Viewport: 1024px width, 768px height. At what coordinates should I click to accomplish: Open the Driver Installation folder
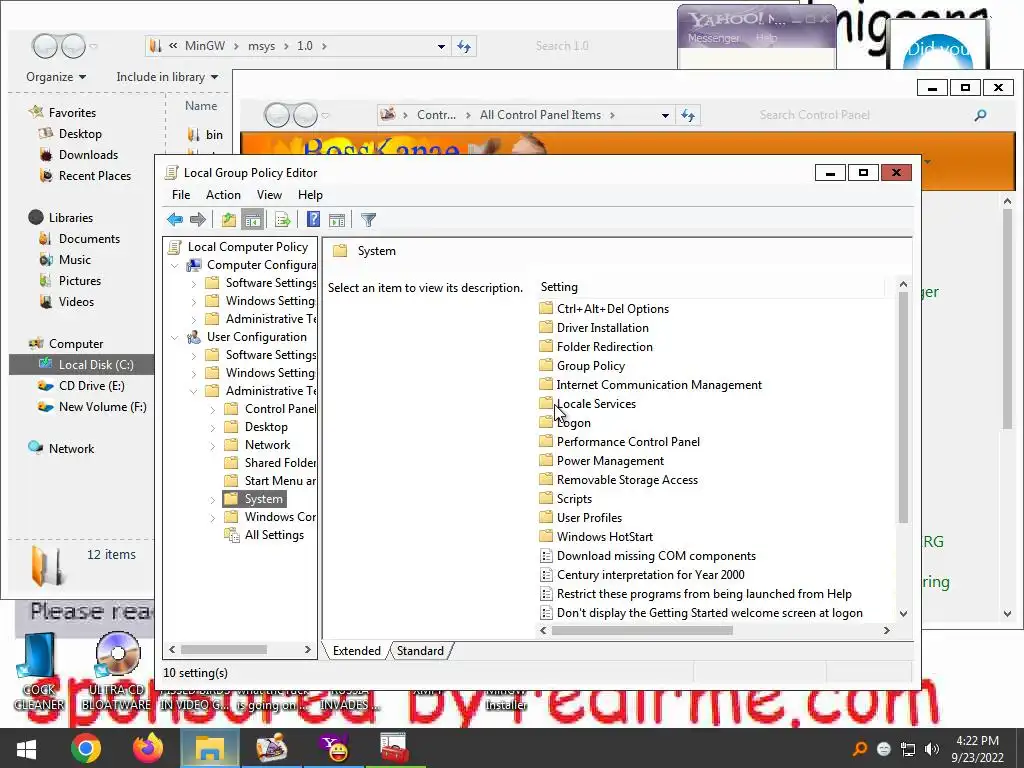[x=602, y=328]
